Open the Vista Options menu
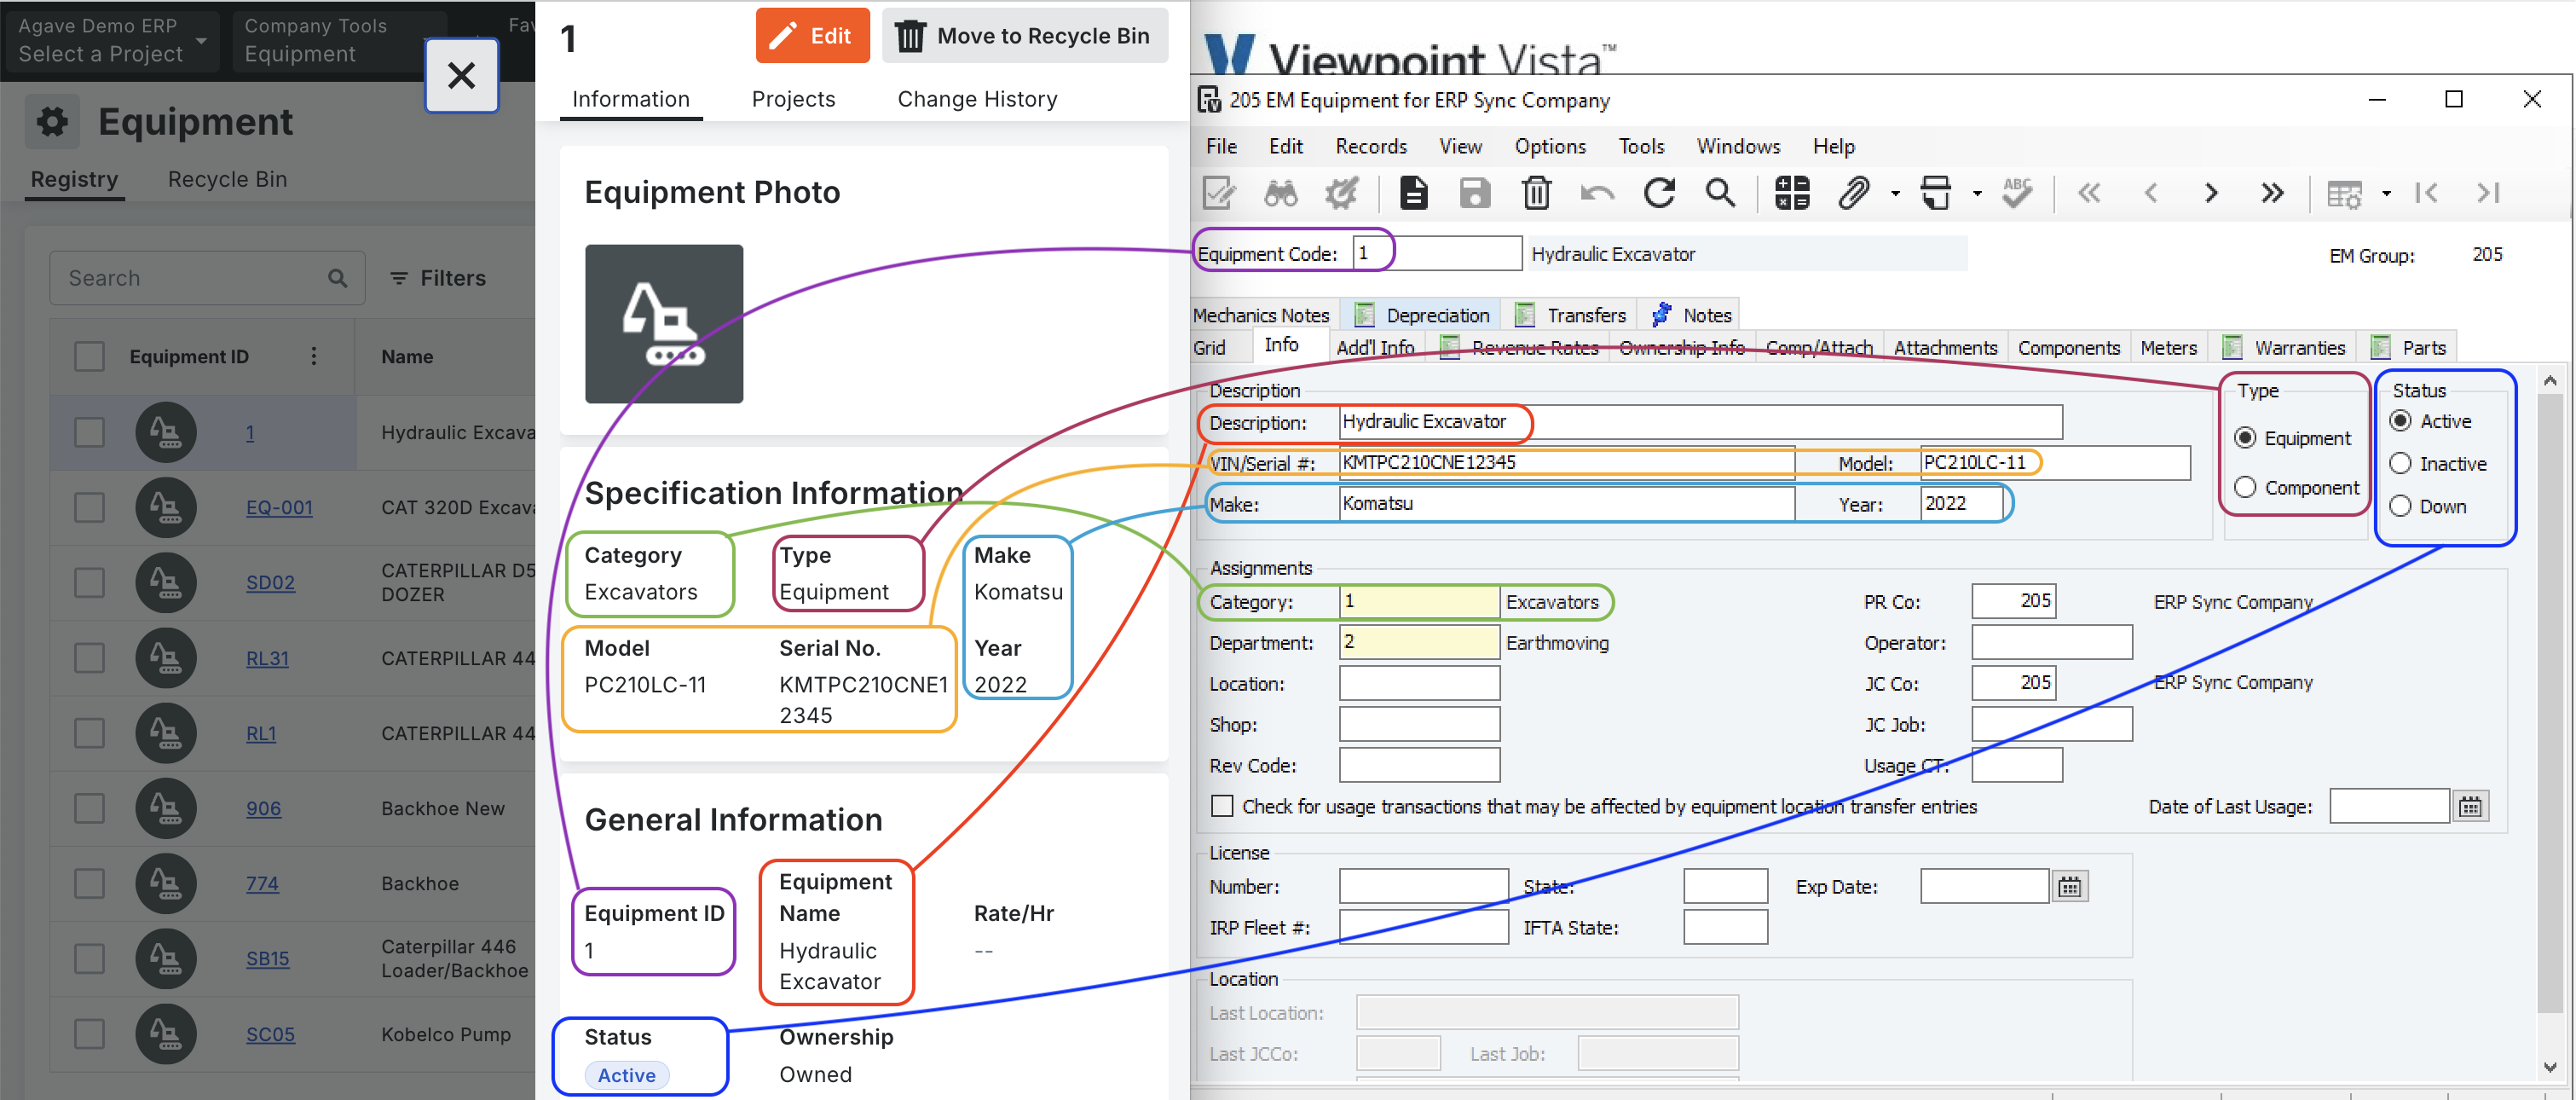The height and width of the screenshot is (1100, 2576). point(1550,146)
